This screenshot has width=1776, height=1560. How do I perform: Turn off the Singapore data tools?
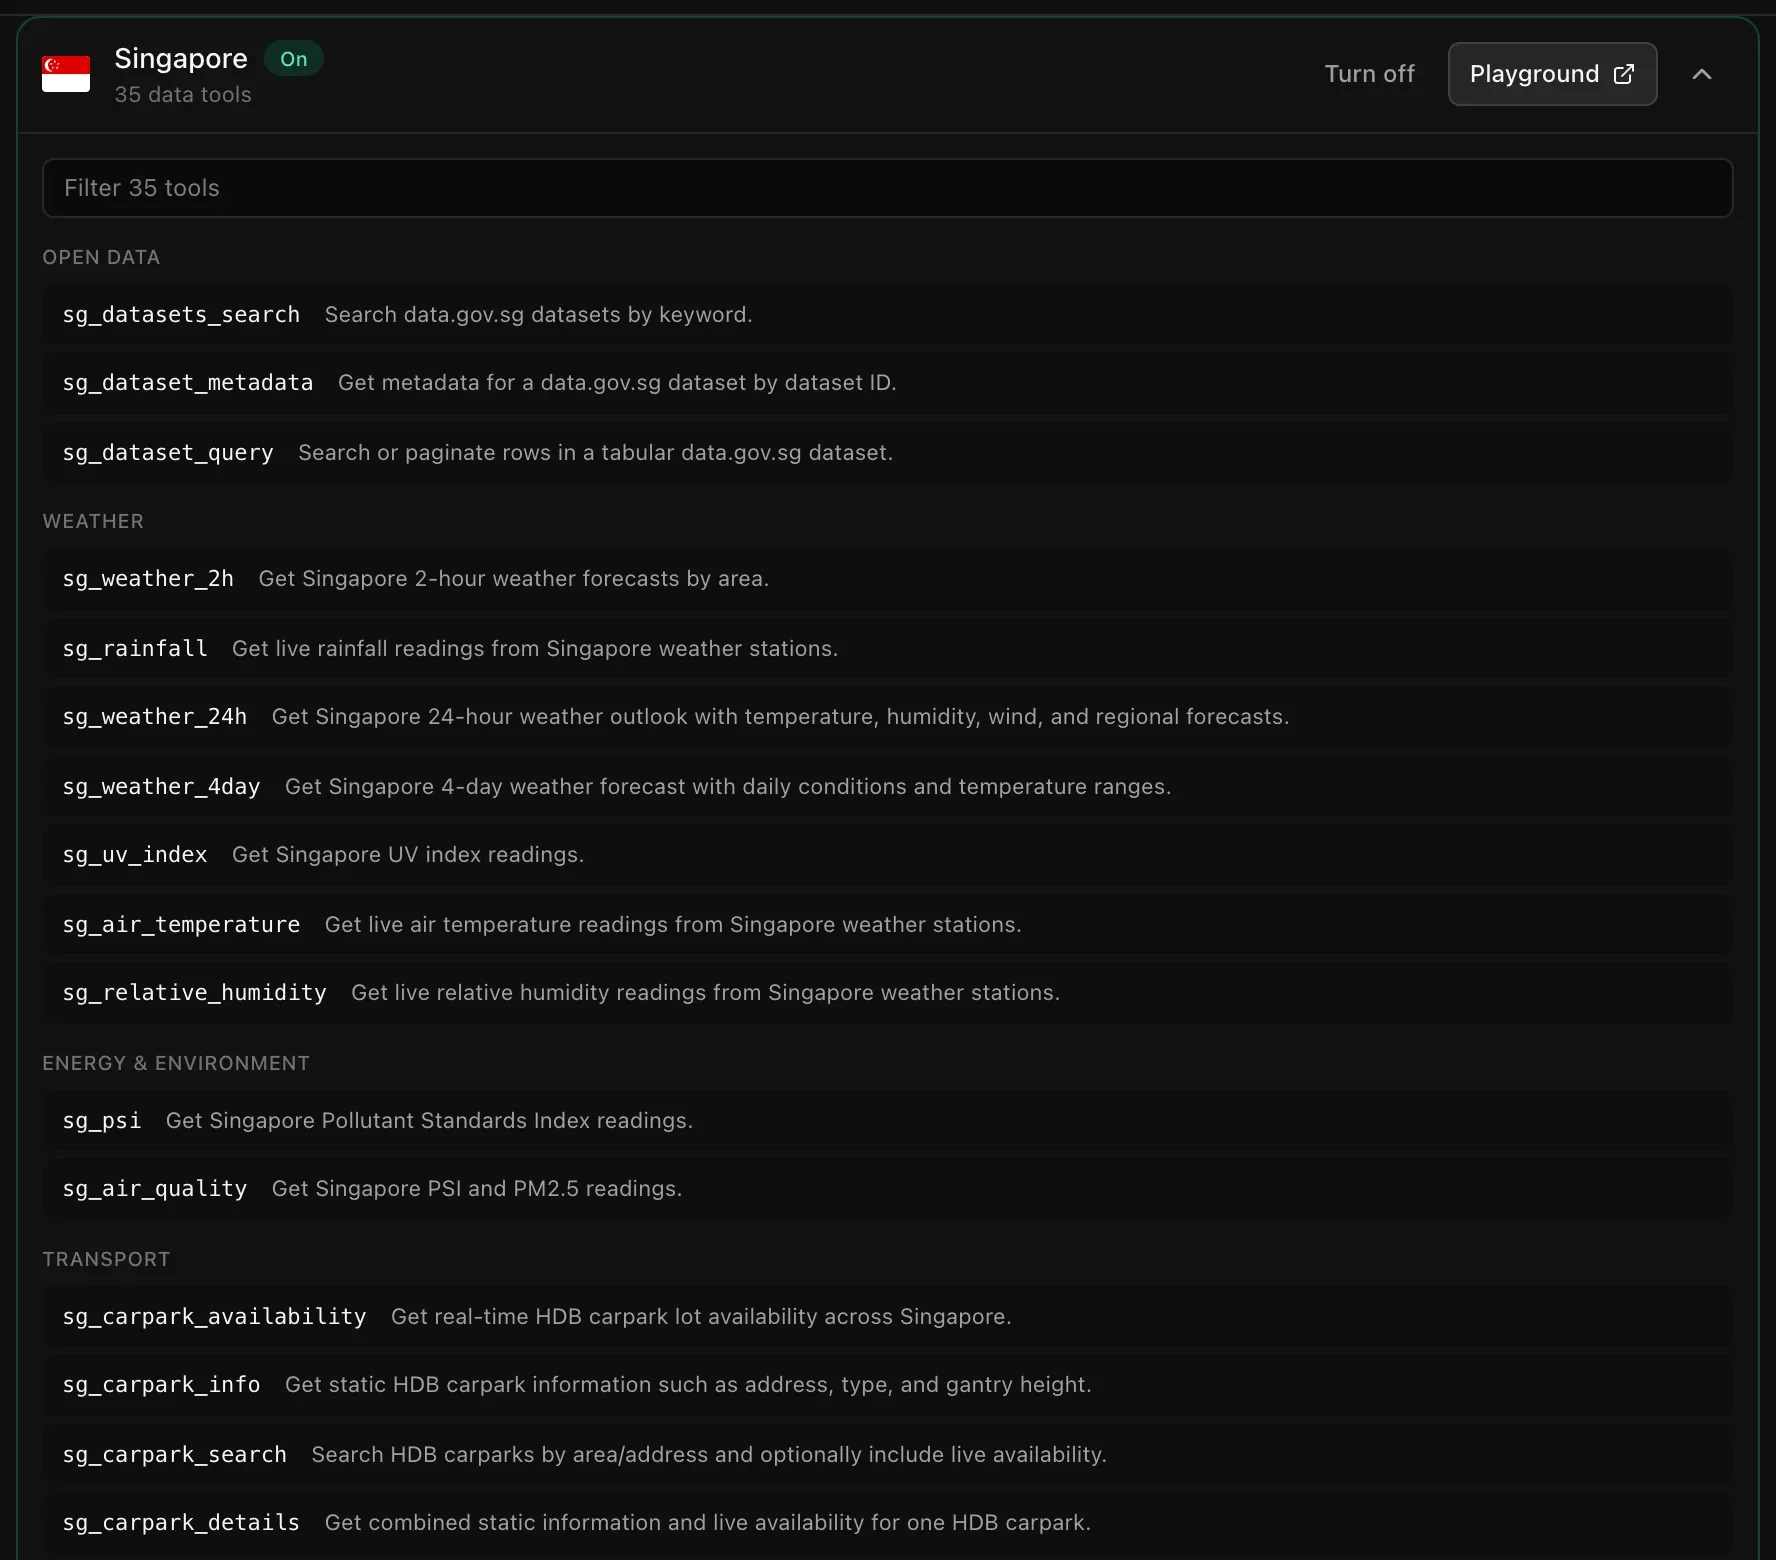coord(1369,74)
